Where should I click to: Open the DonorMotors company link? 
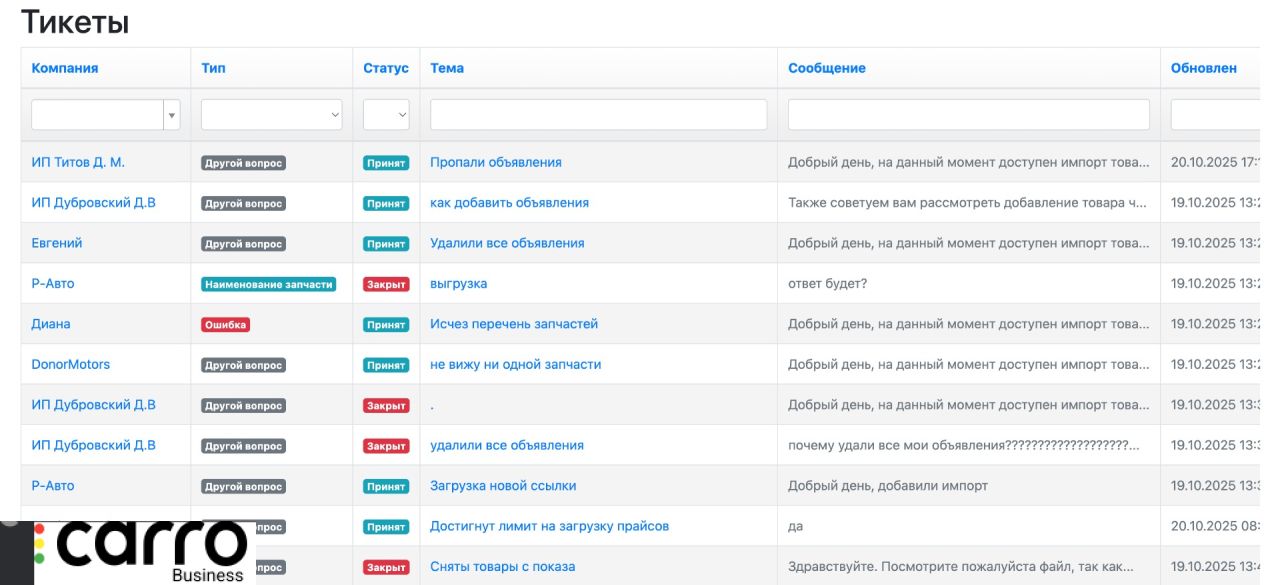tap(71, 365)
